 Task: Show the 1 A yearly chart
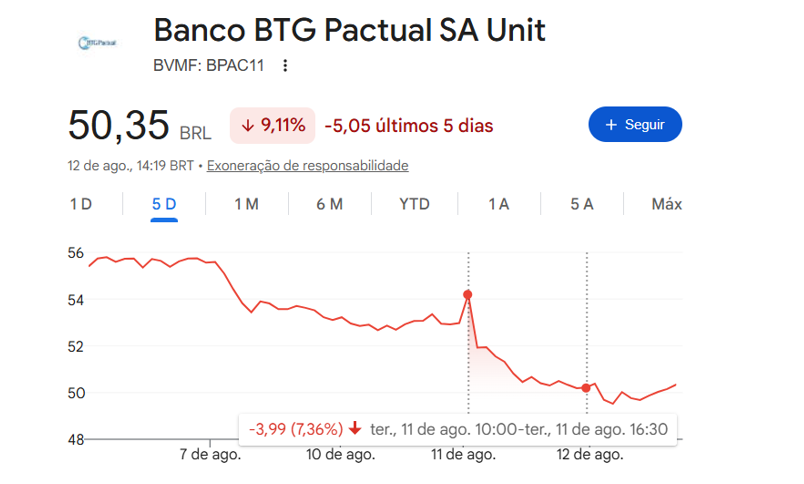tap(498, 204)
